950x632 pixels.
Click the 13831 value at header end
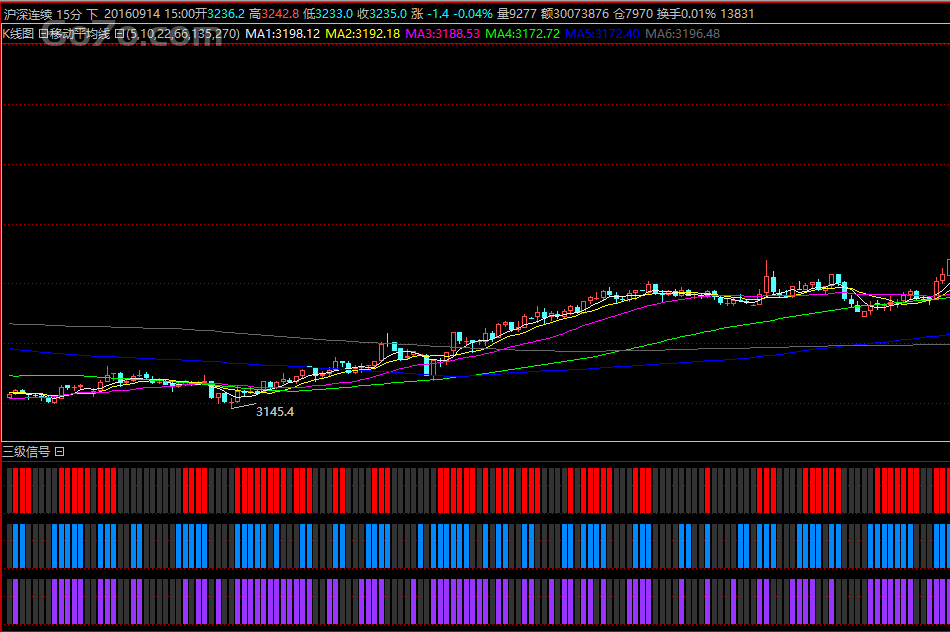737,13
